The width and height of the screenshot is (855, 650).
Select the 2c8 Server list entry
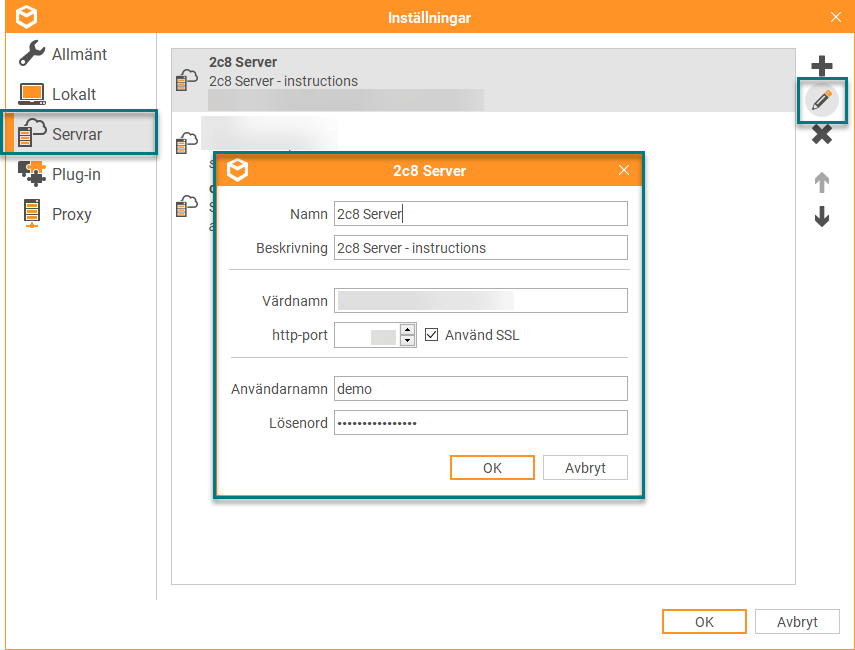(483, 80)
